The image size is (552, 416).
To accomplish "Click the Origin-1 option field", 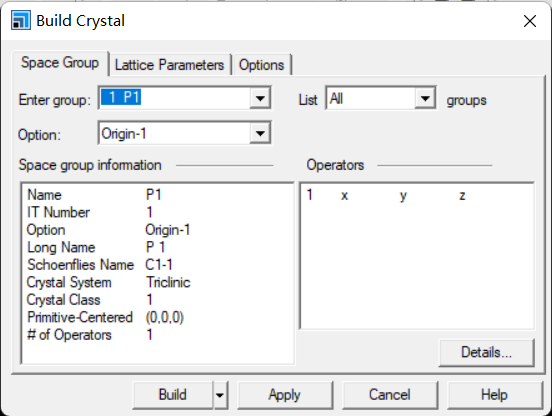I will pos(175,133).
